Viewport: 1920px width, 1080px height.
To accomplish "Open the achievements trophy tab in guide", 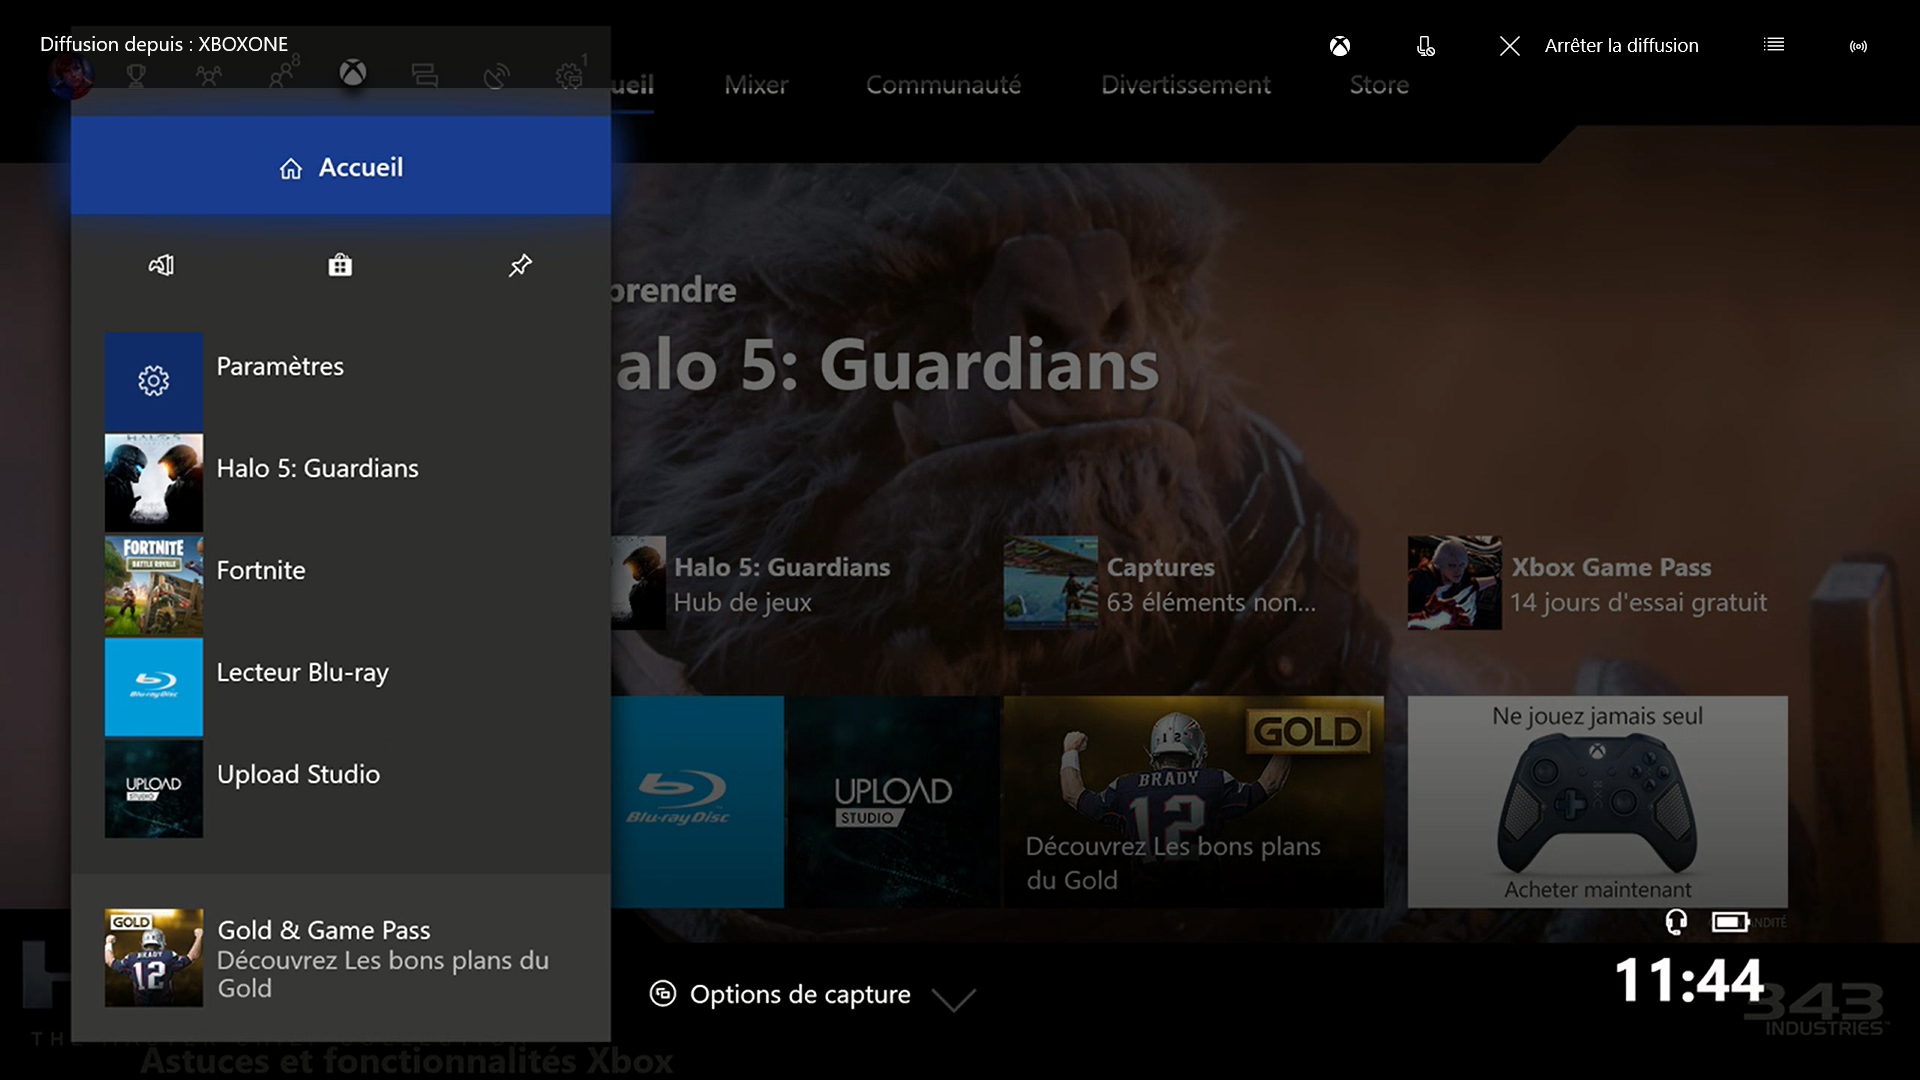I will pos(136,75).
